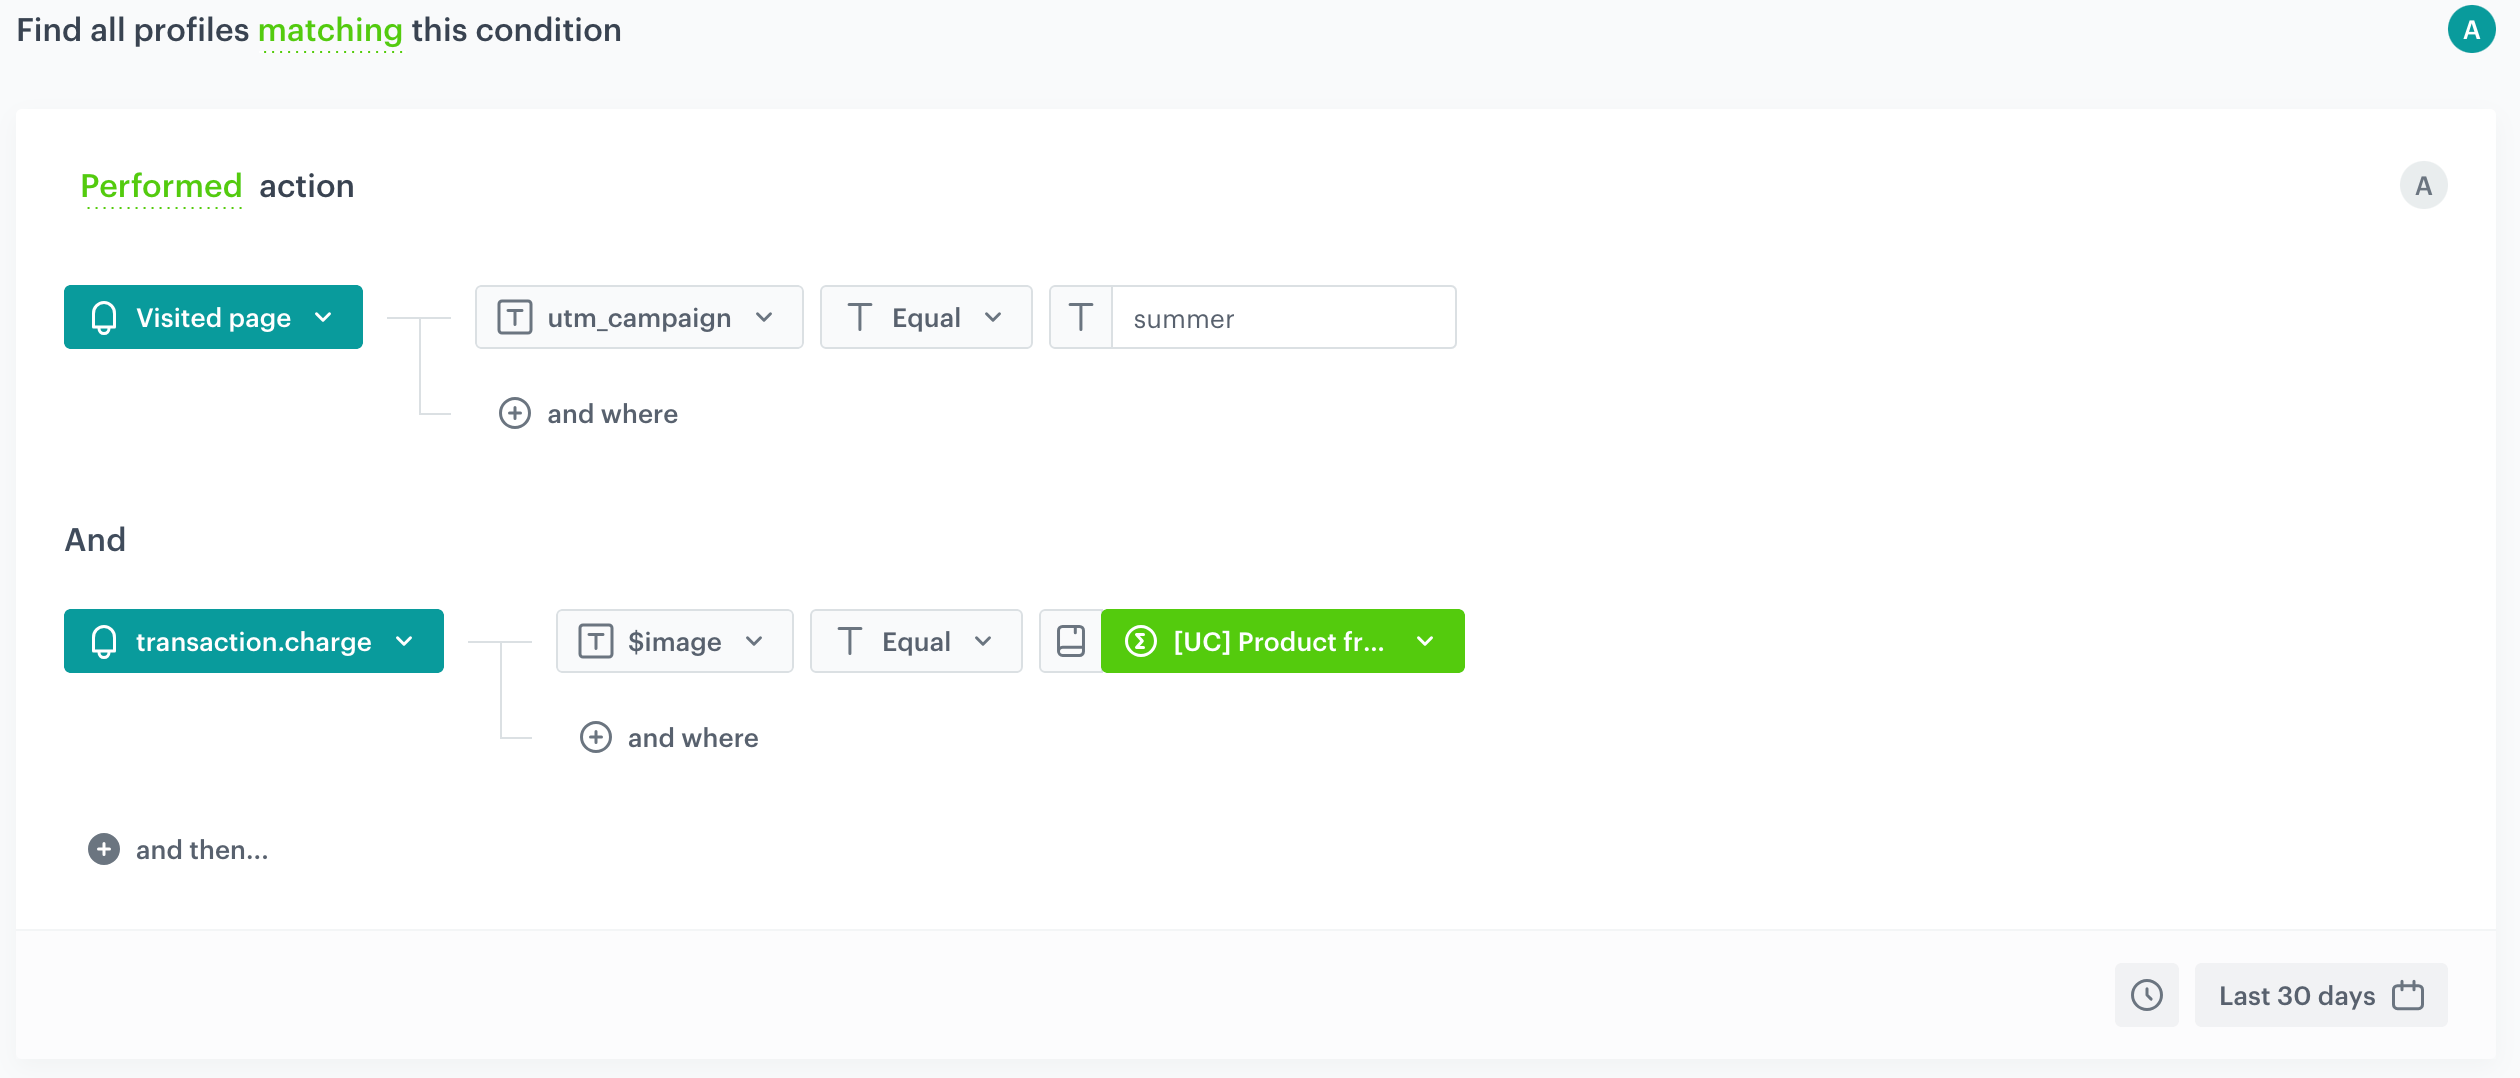Click the T type icon beside summer field
Viewport: 2520px width, 1078px height.
[x=1081, y=317]
